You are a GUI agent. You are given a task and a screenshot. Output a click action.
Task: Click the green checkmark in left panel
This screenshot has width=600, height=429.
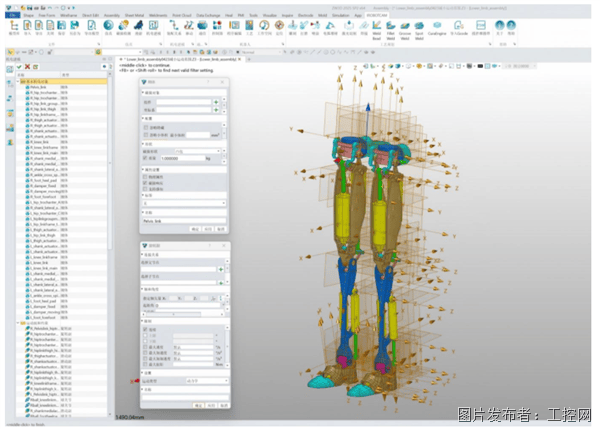(x=19, y=67)
